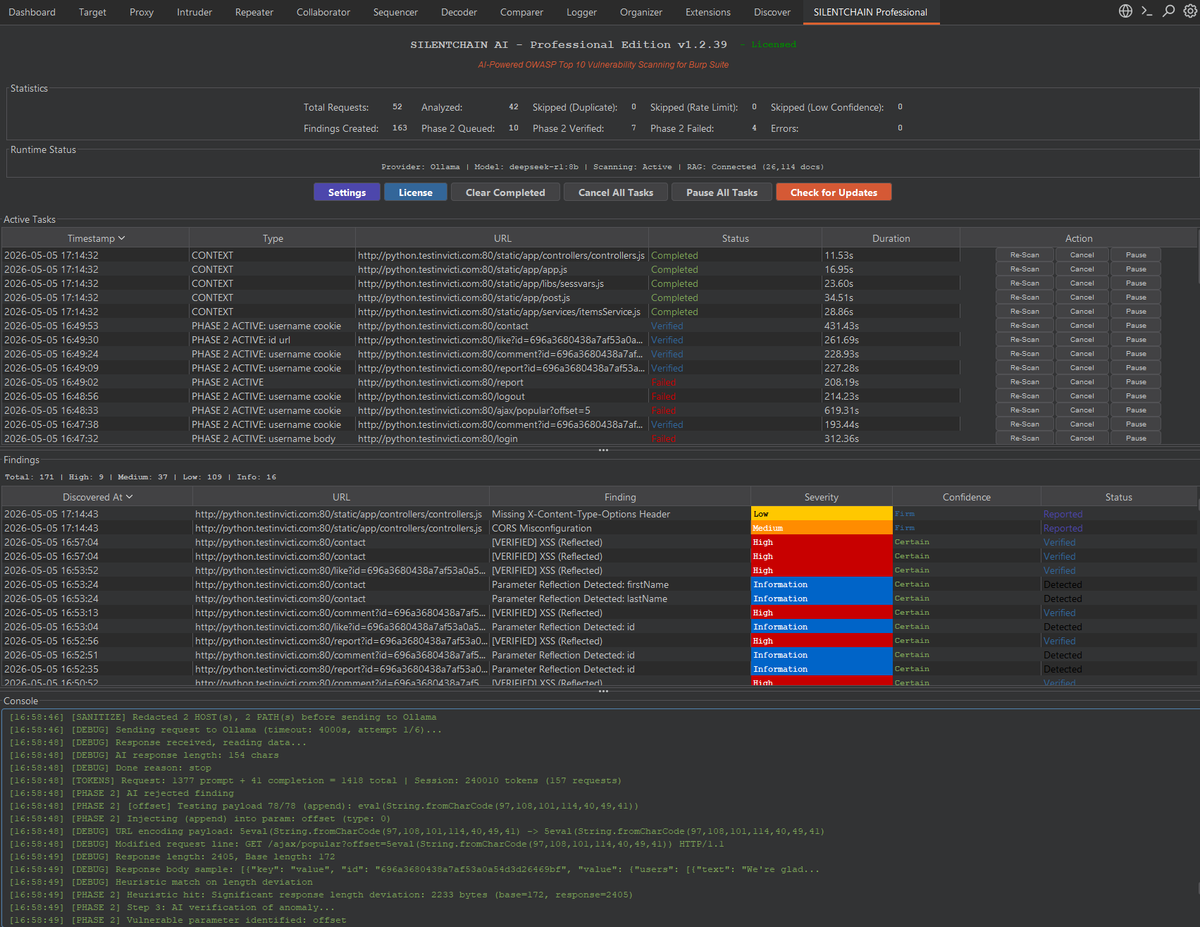Sort Findings by Discovered At column
Image resolution: width=1200 pixels, height=927 pixels.
(x=97, y=497)
